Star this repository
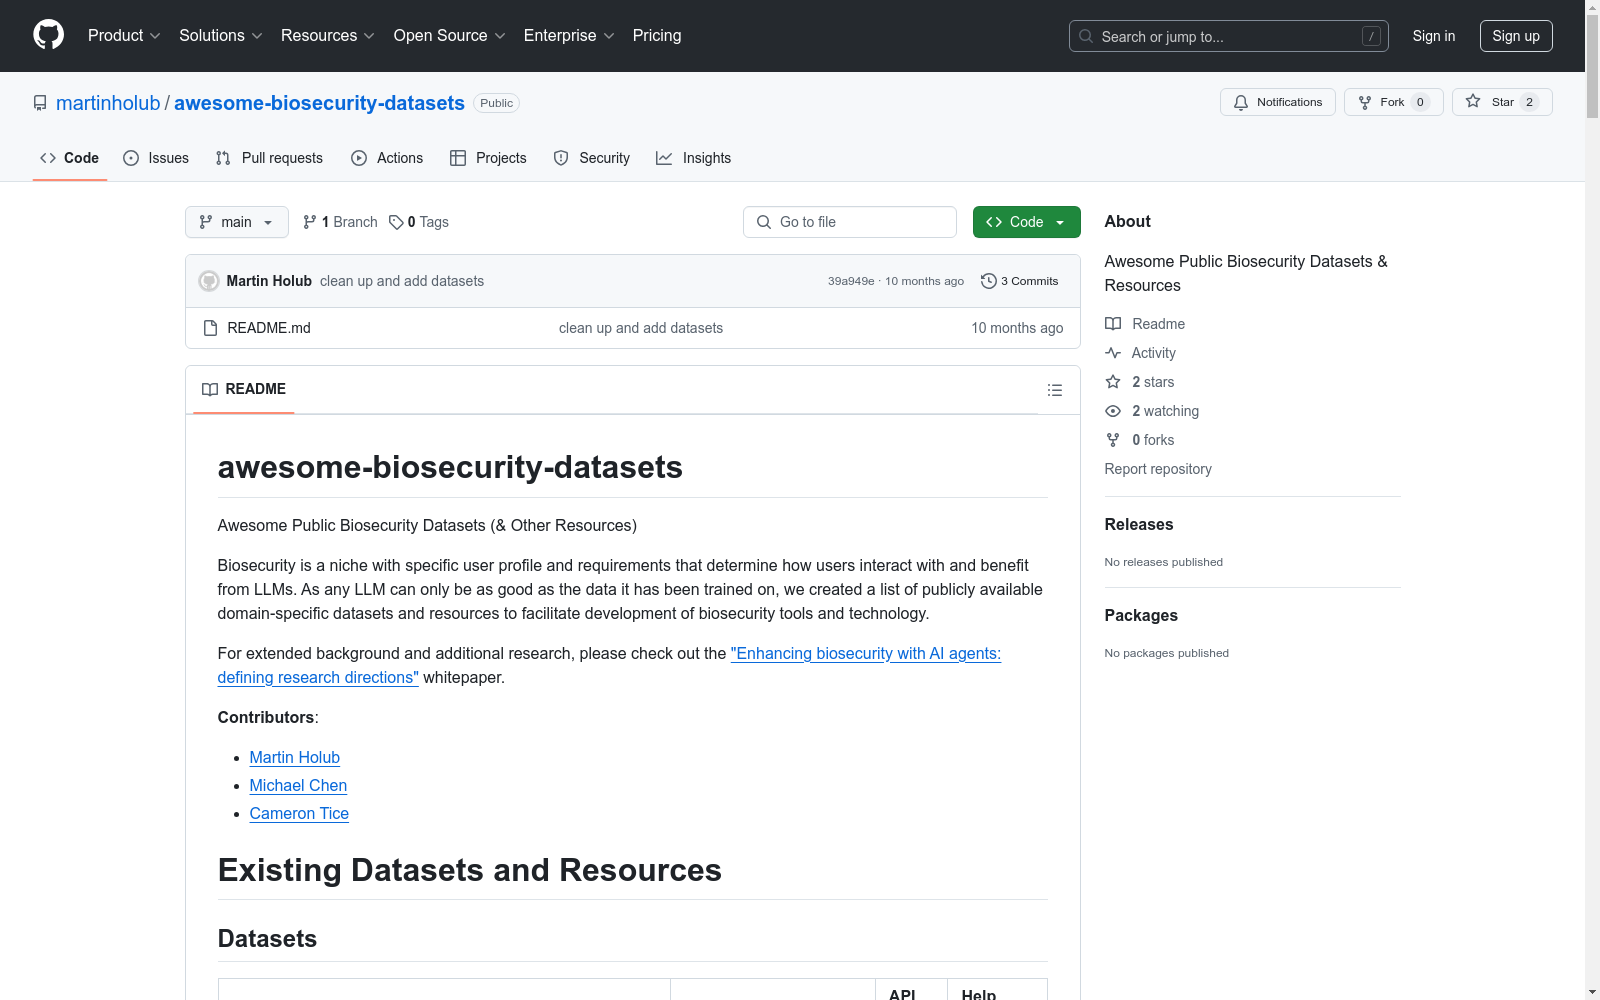1600x1000 pixels. pyautogui.click(x=1490, y=102)
